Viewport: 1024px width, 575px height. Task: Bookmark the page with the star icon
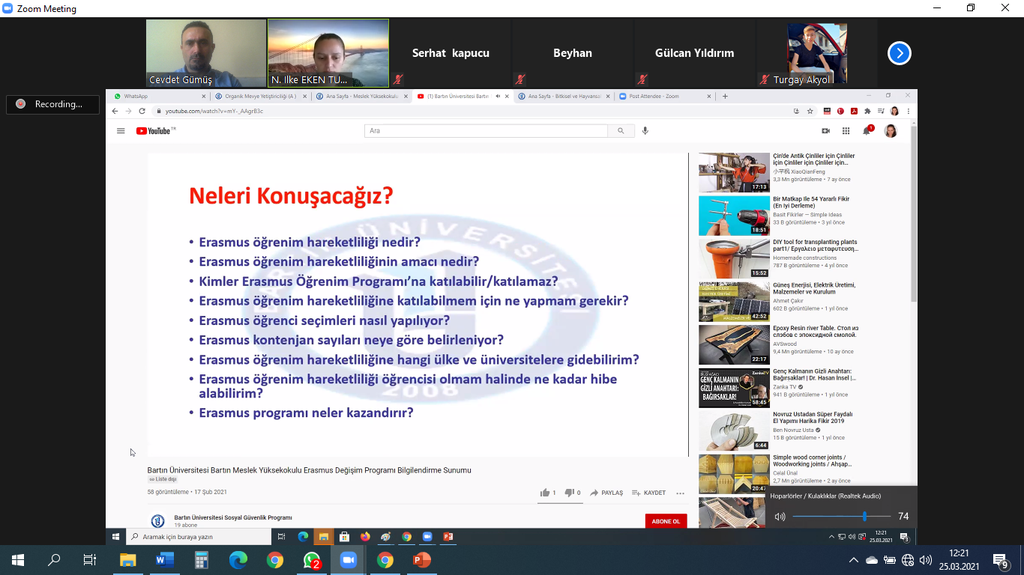point(810,111)
